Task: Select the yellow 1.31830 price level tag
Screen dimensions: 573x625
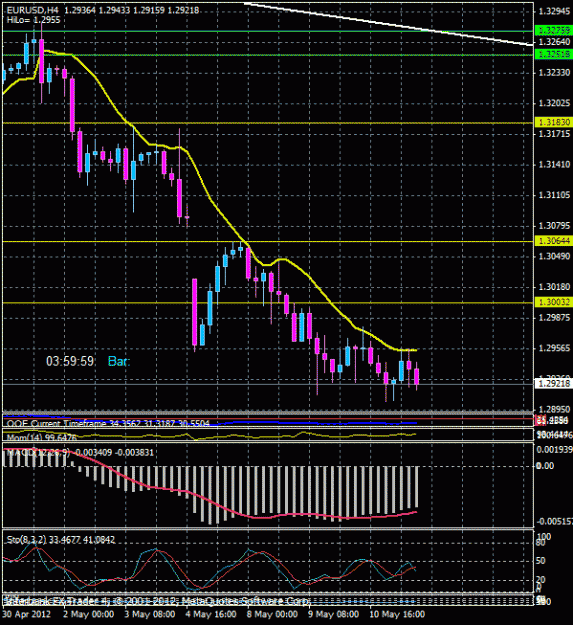Action: [x=554, y=122]
